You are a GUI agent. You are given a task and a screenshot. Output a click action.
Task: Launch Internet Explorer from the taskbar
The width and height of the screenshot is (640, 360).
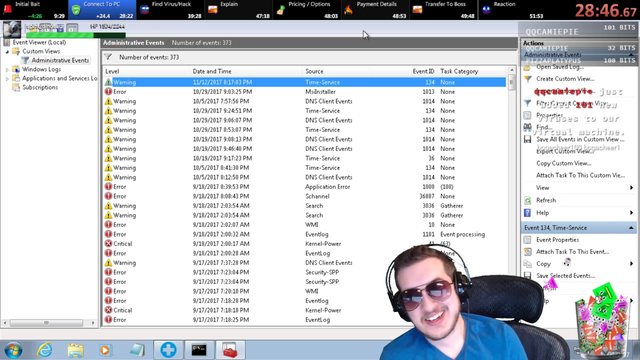(44, 350)
